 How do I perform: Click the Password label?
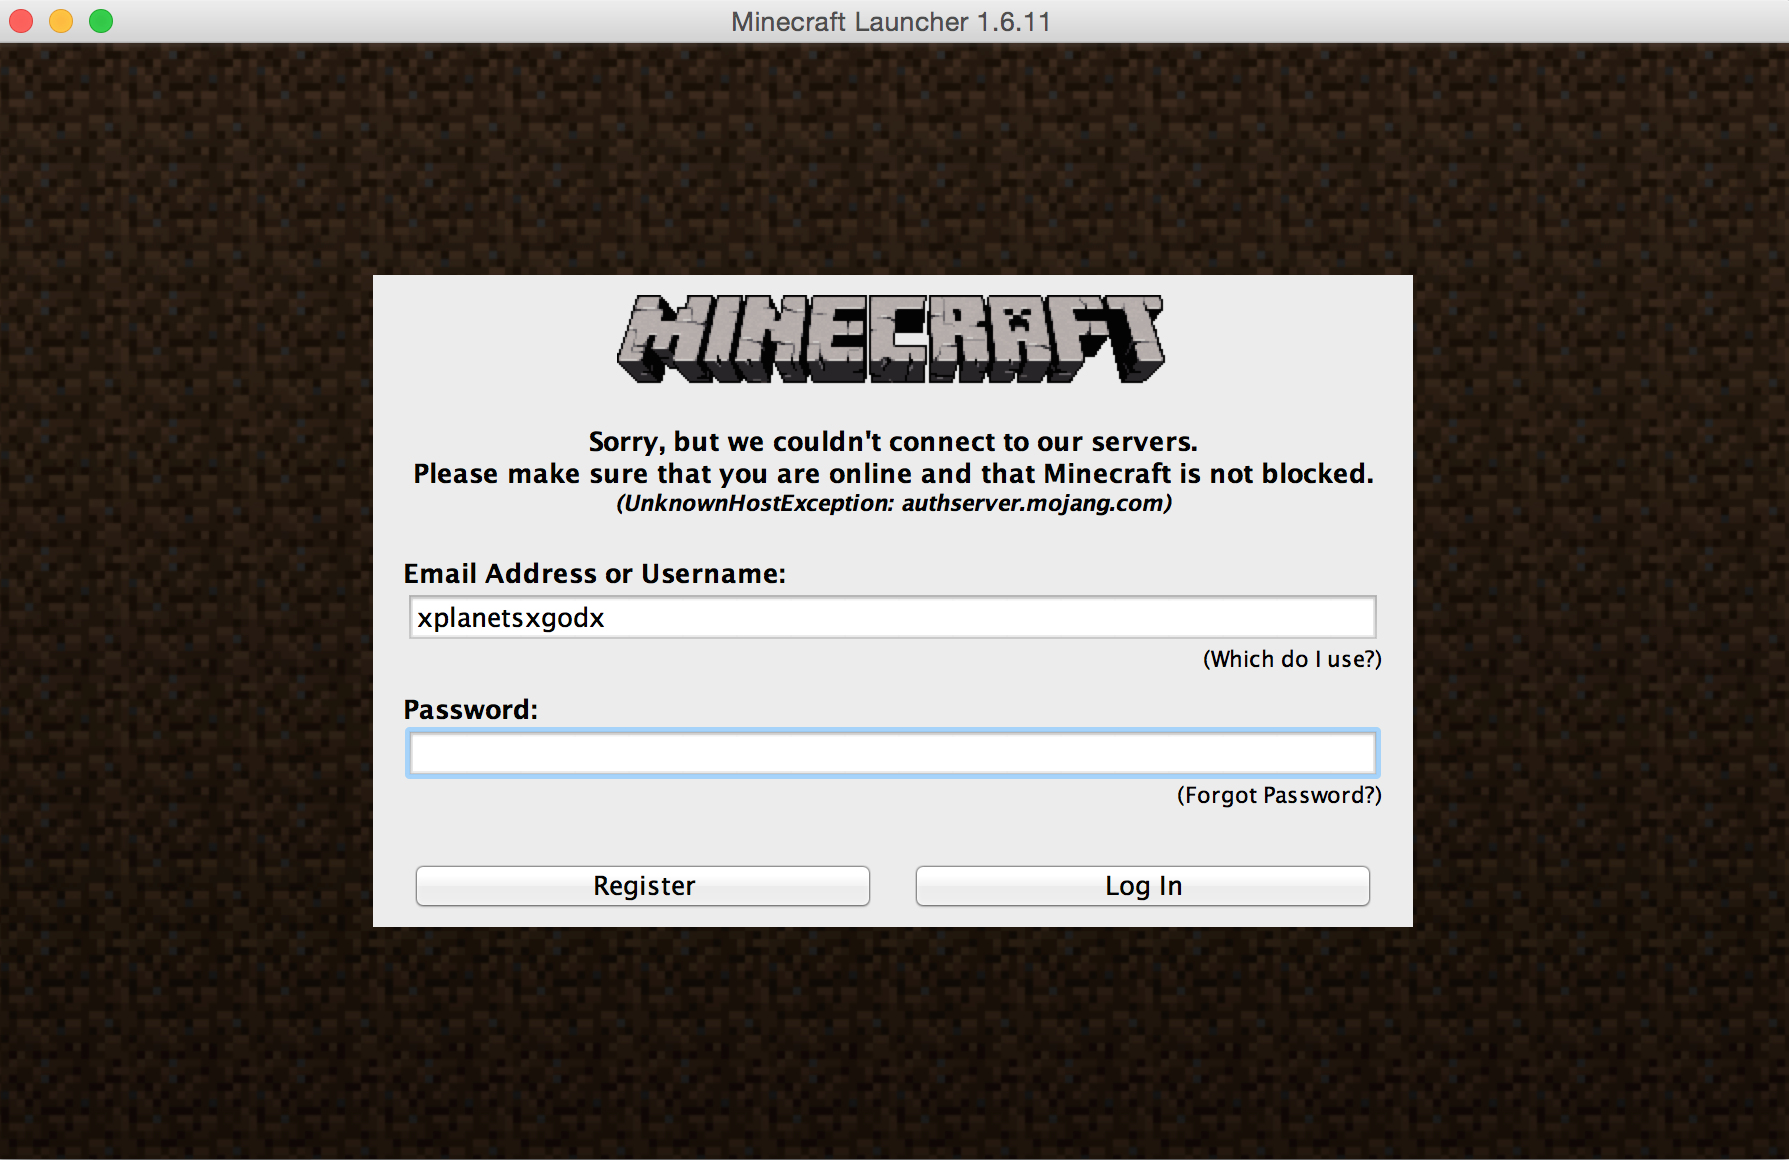[470, 709]
